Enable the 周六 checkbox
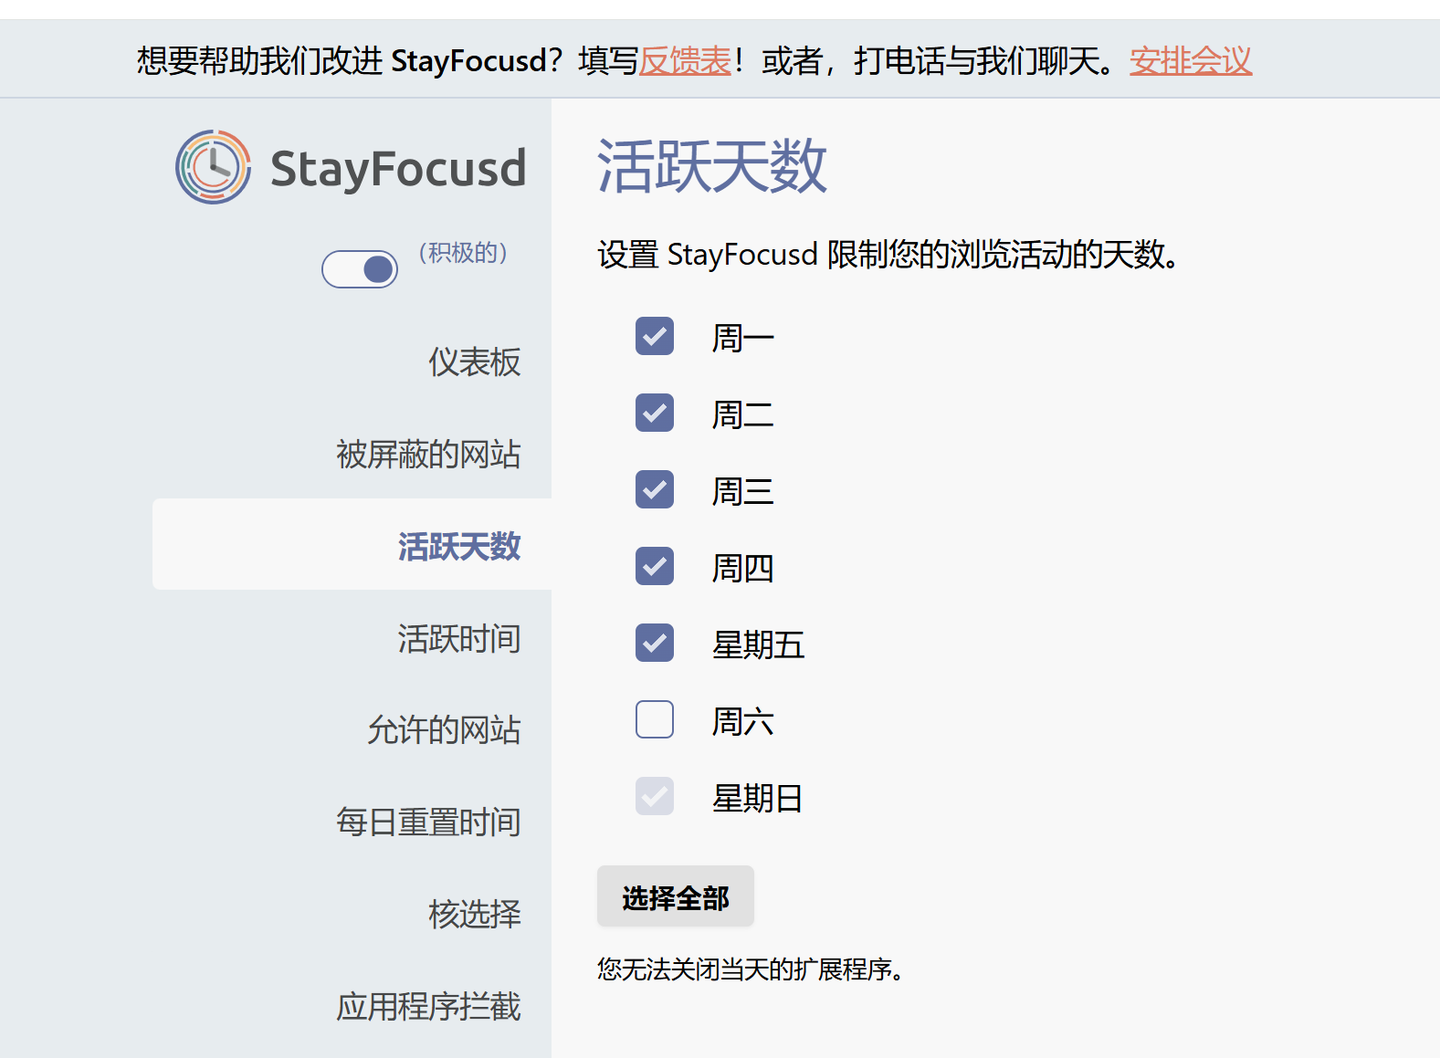This screenshot has height=1058, width=1440. coord(655,720)
